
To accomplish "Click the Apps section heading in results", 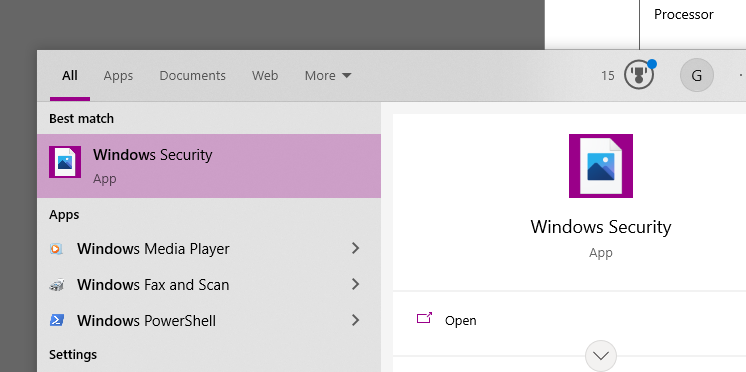I will pyautogui.click(x=64, y=215).
